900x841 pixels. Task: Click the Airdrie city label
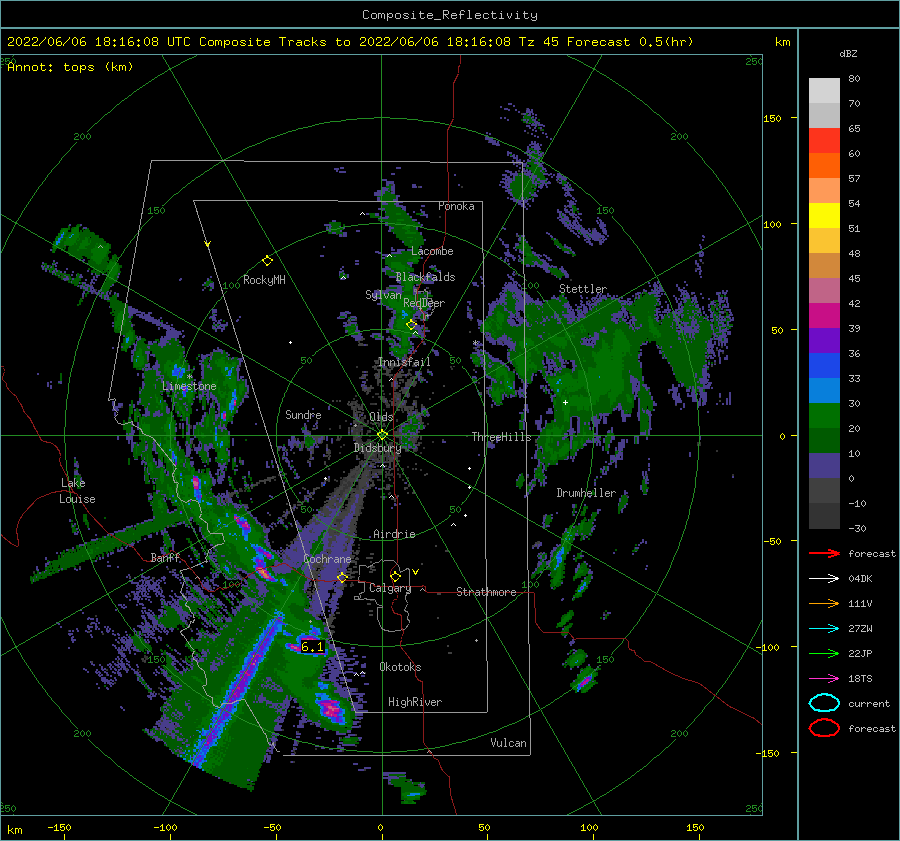(x=394, y=534)
